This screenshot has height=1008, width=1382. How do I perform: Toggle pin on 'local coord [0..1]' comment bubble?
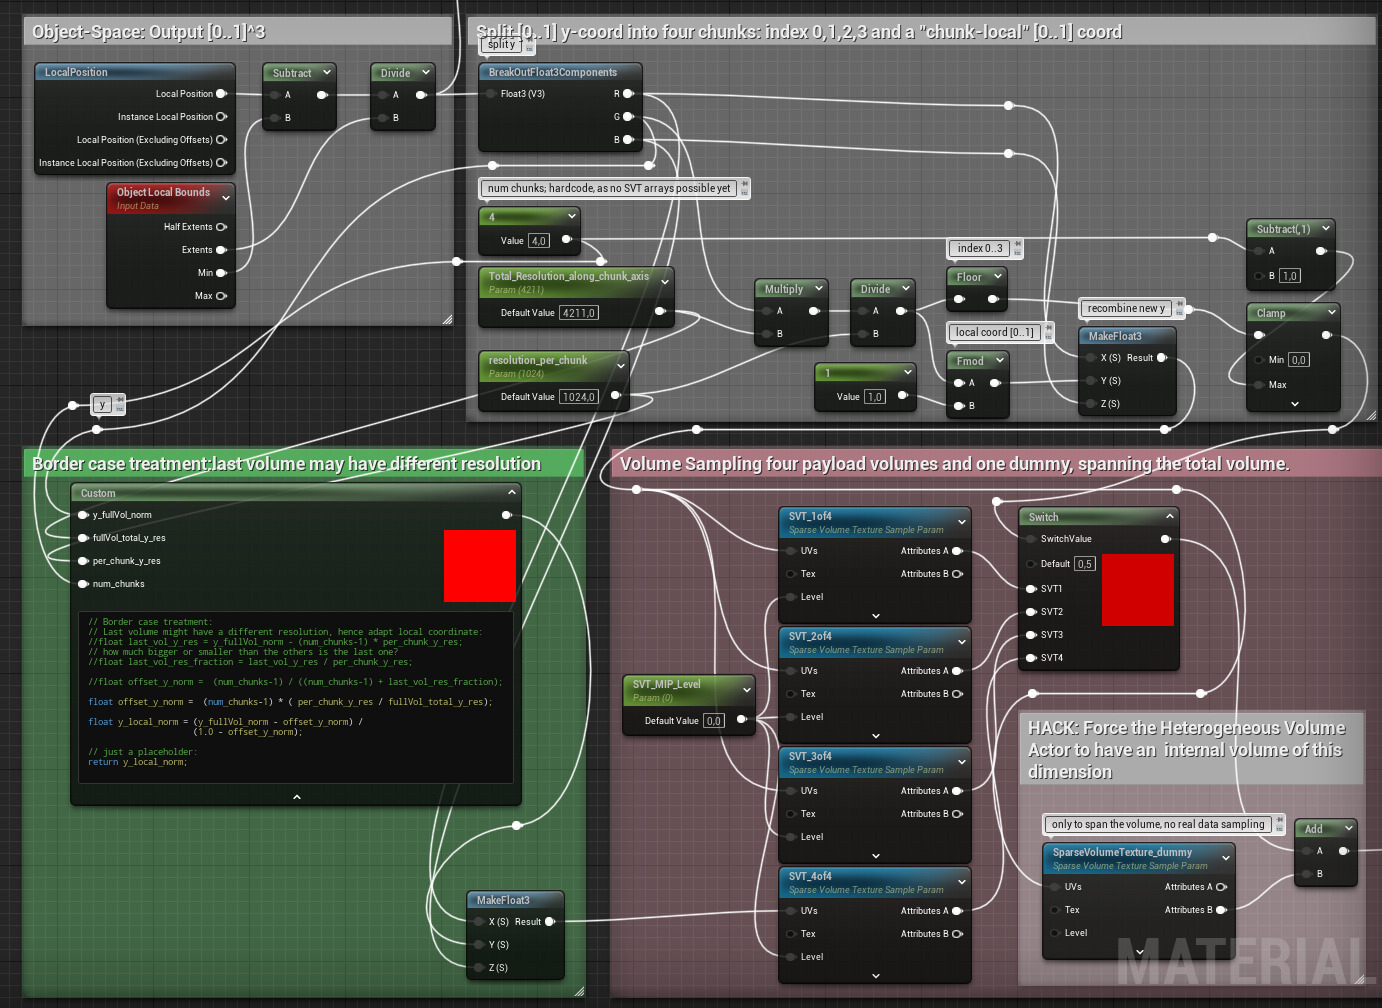point(1048,329)
